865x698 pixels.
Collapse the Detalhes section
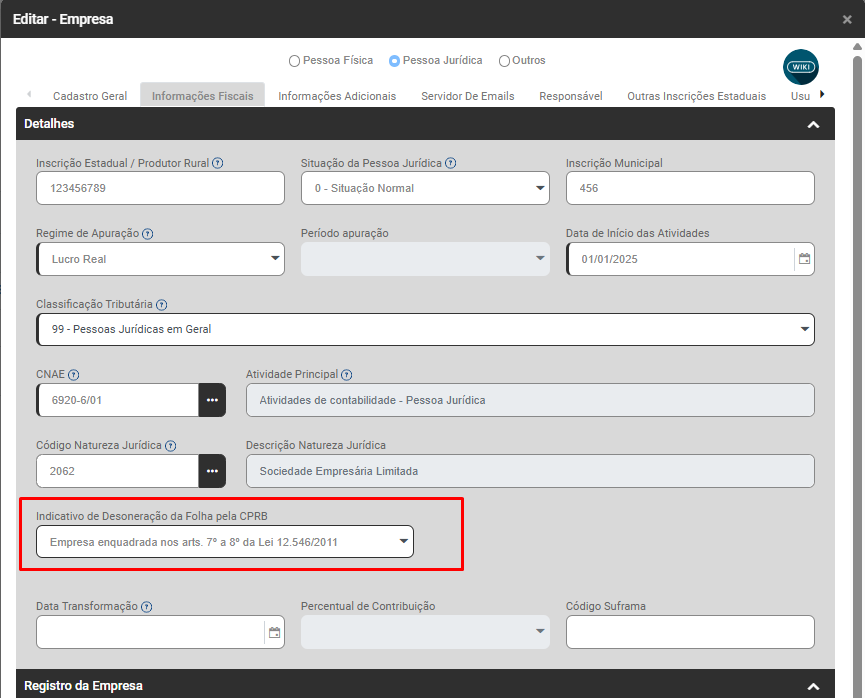[813, 125]
